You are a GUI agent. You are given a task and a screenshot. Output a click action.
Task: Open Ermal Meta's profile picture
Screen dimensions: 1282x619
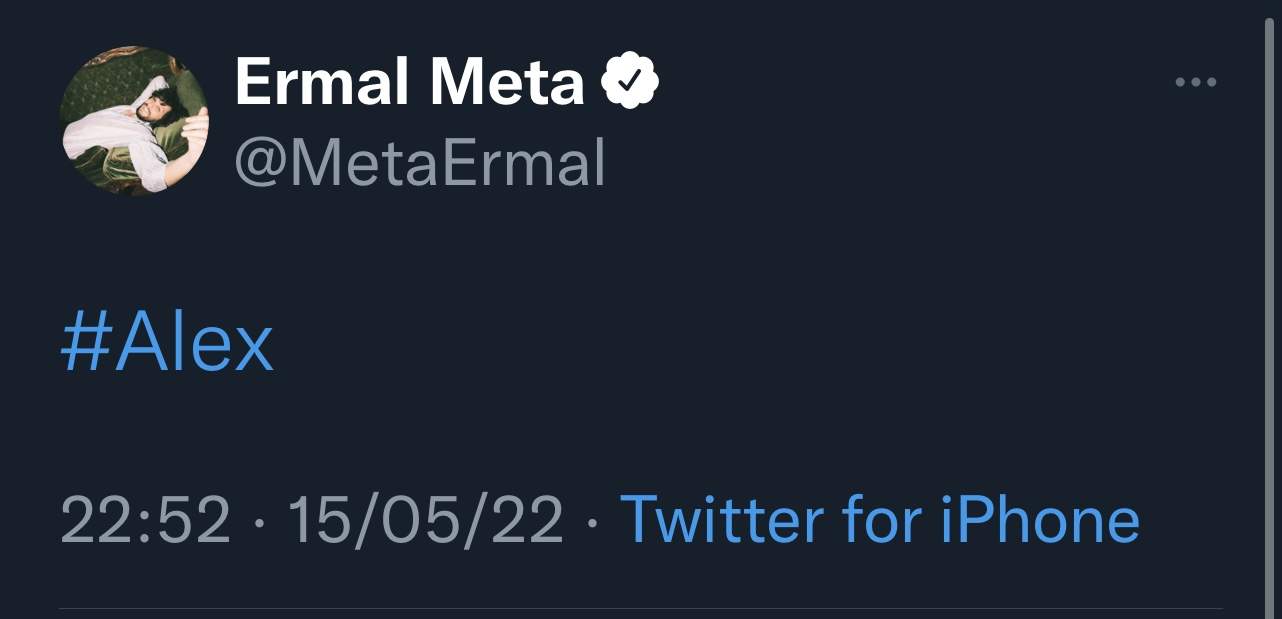134,120
